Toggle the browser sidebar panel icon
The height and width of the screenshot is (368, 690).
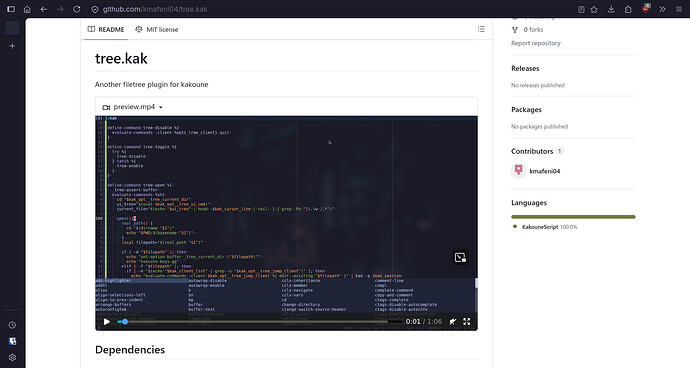pos(11,9)
